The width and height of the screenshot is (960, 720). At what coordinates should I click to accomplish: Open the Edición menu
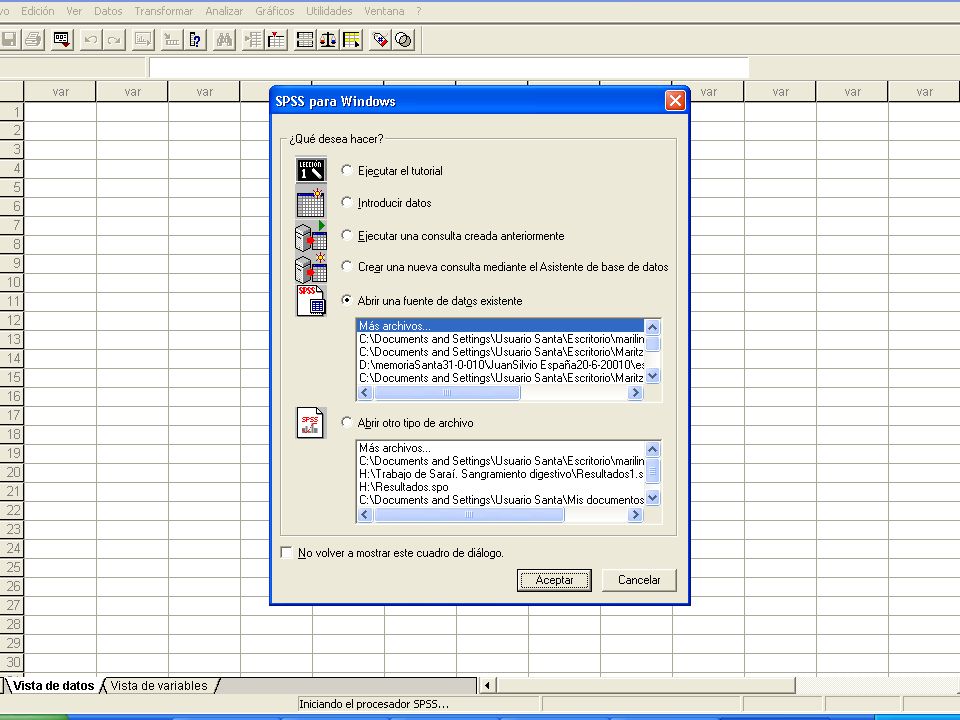(x=37, y=11)
